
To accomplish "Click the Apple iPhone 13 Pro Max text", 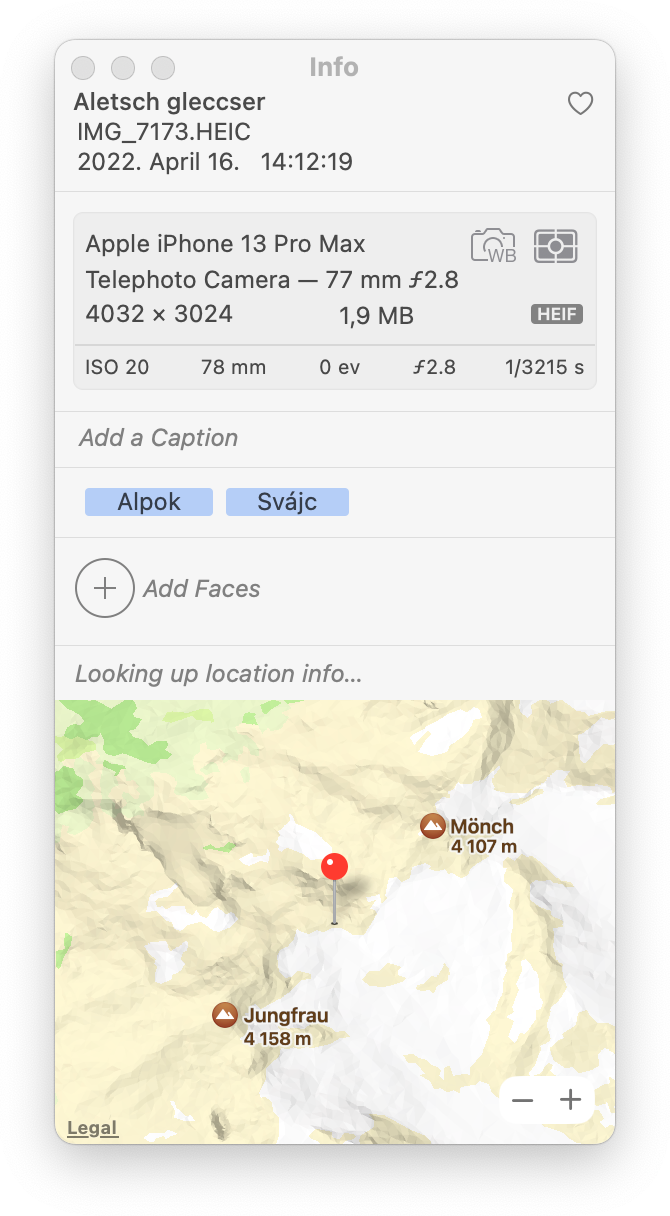I will tap(226, 244).
